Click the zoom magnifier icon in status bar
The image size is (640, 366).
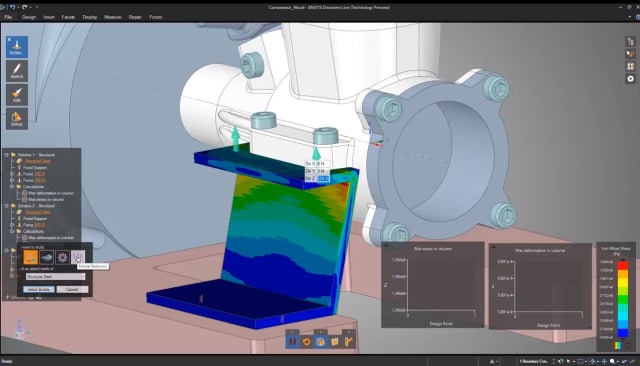click(612, 362)
